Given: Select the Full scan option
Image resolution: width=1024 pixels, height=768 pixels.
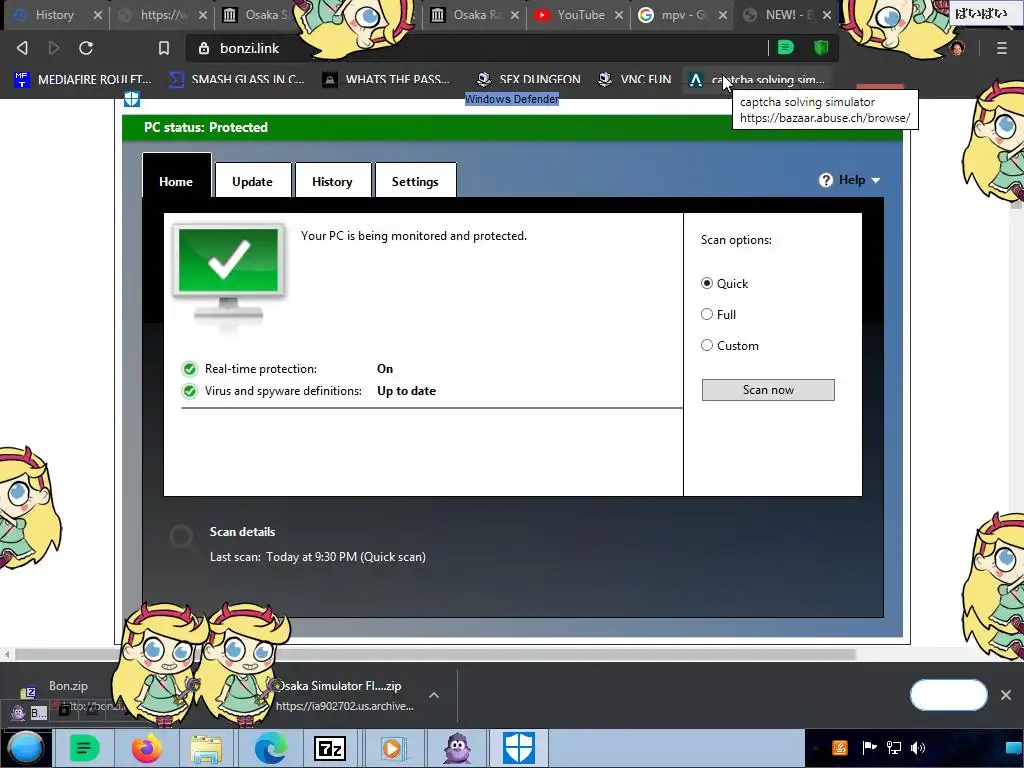Looking at the screenshot, I should pos(707,315).
